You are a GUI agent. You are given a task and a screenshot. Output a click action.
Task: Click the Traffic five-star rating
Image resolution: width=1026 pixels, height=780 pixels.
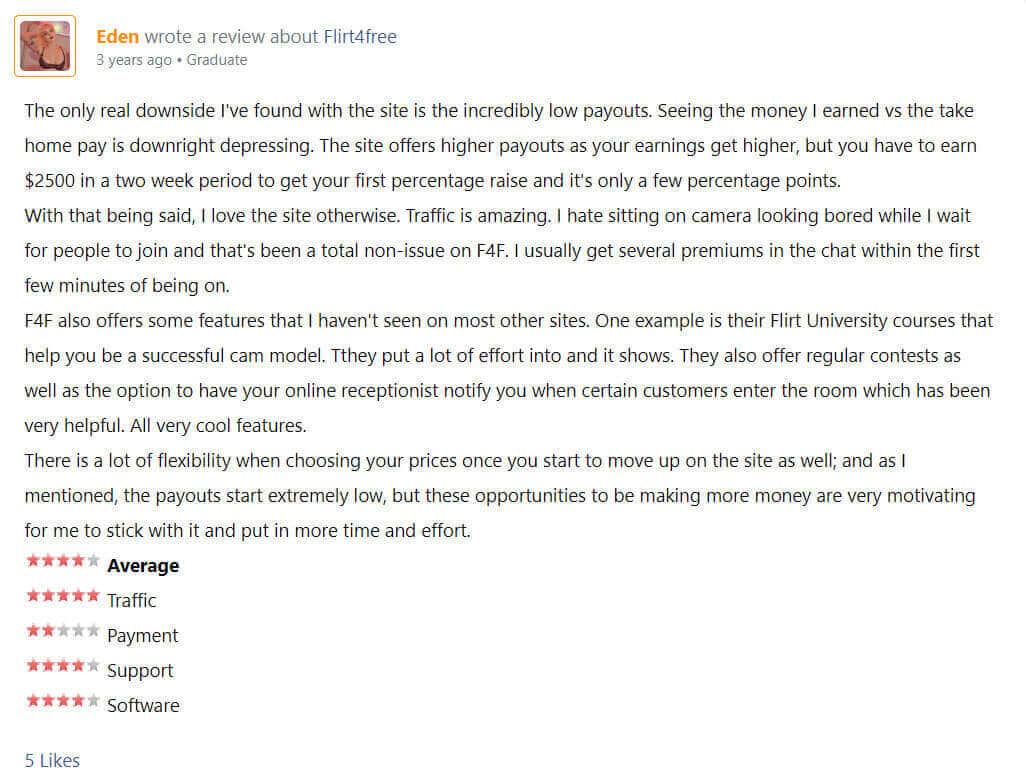(63, 595)
